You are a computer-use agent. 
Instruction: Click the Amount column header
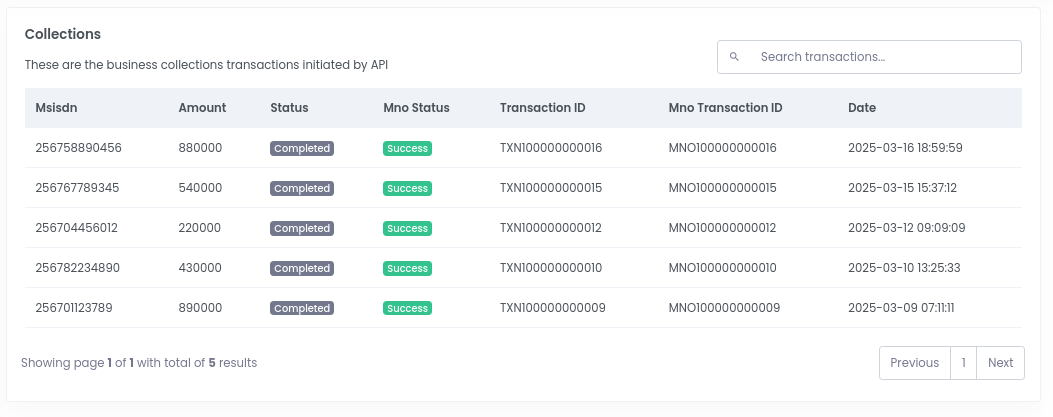click(x=202, y=107)
